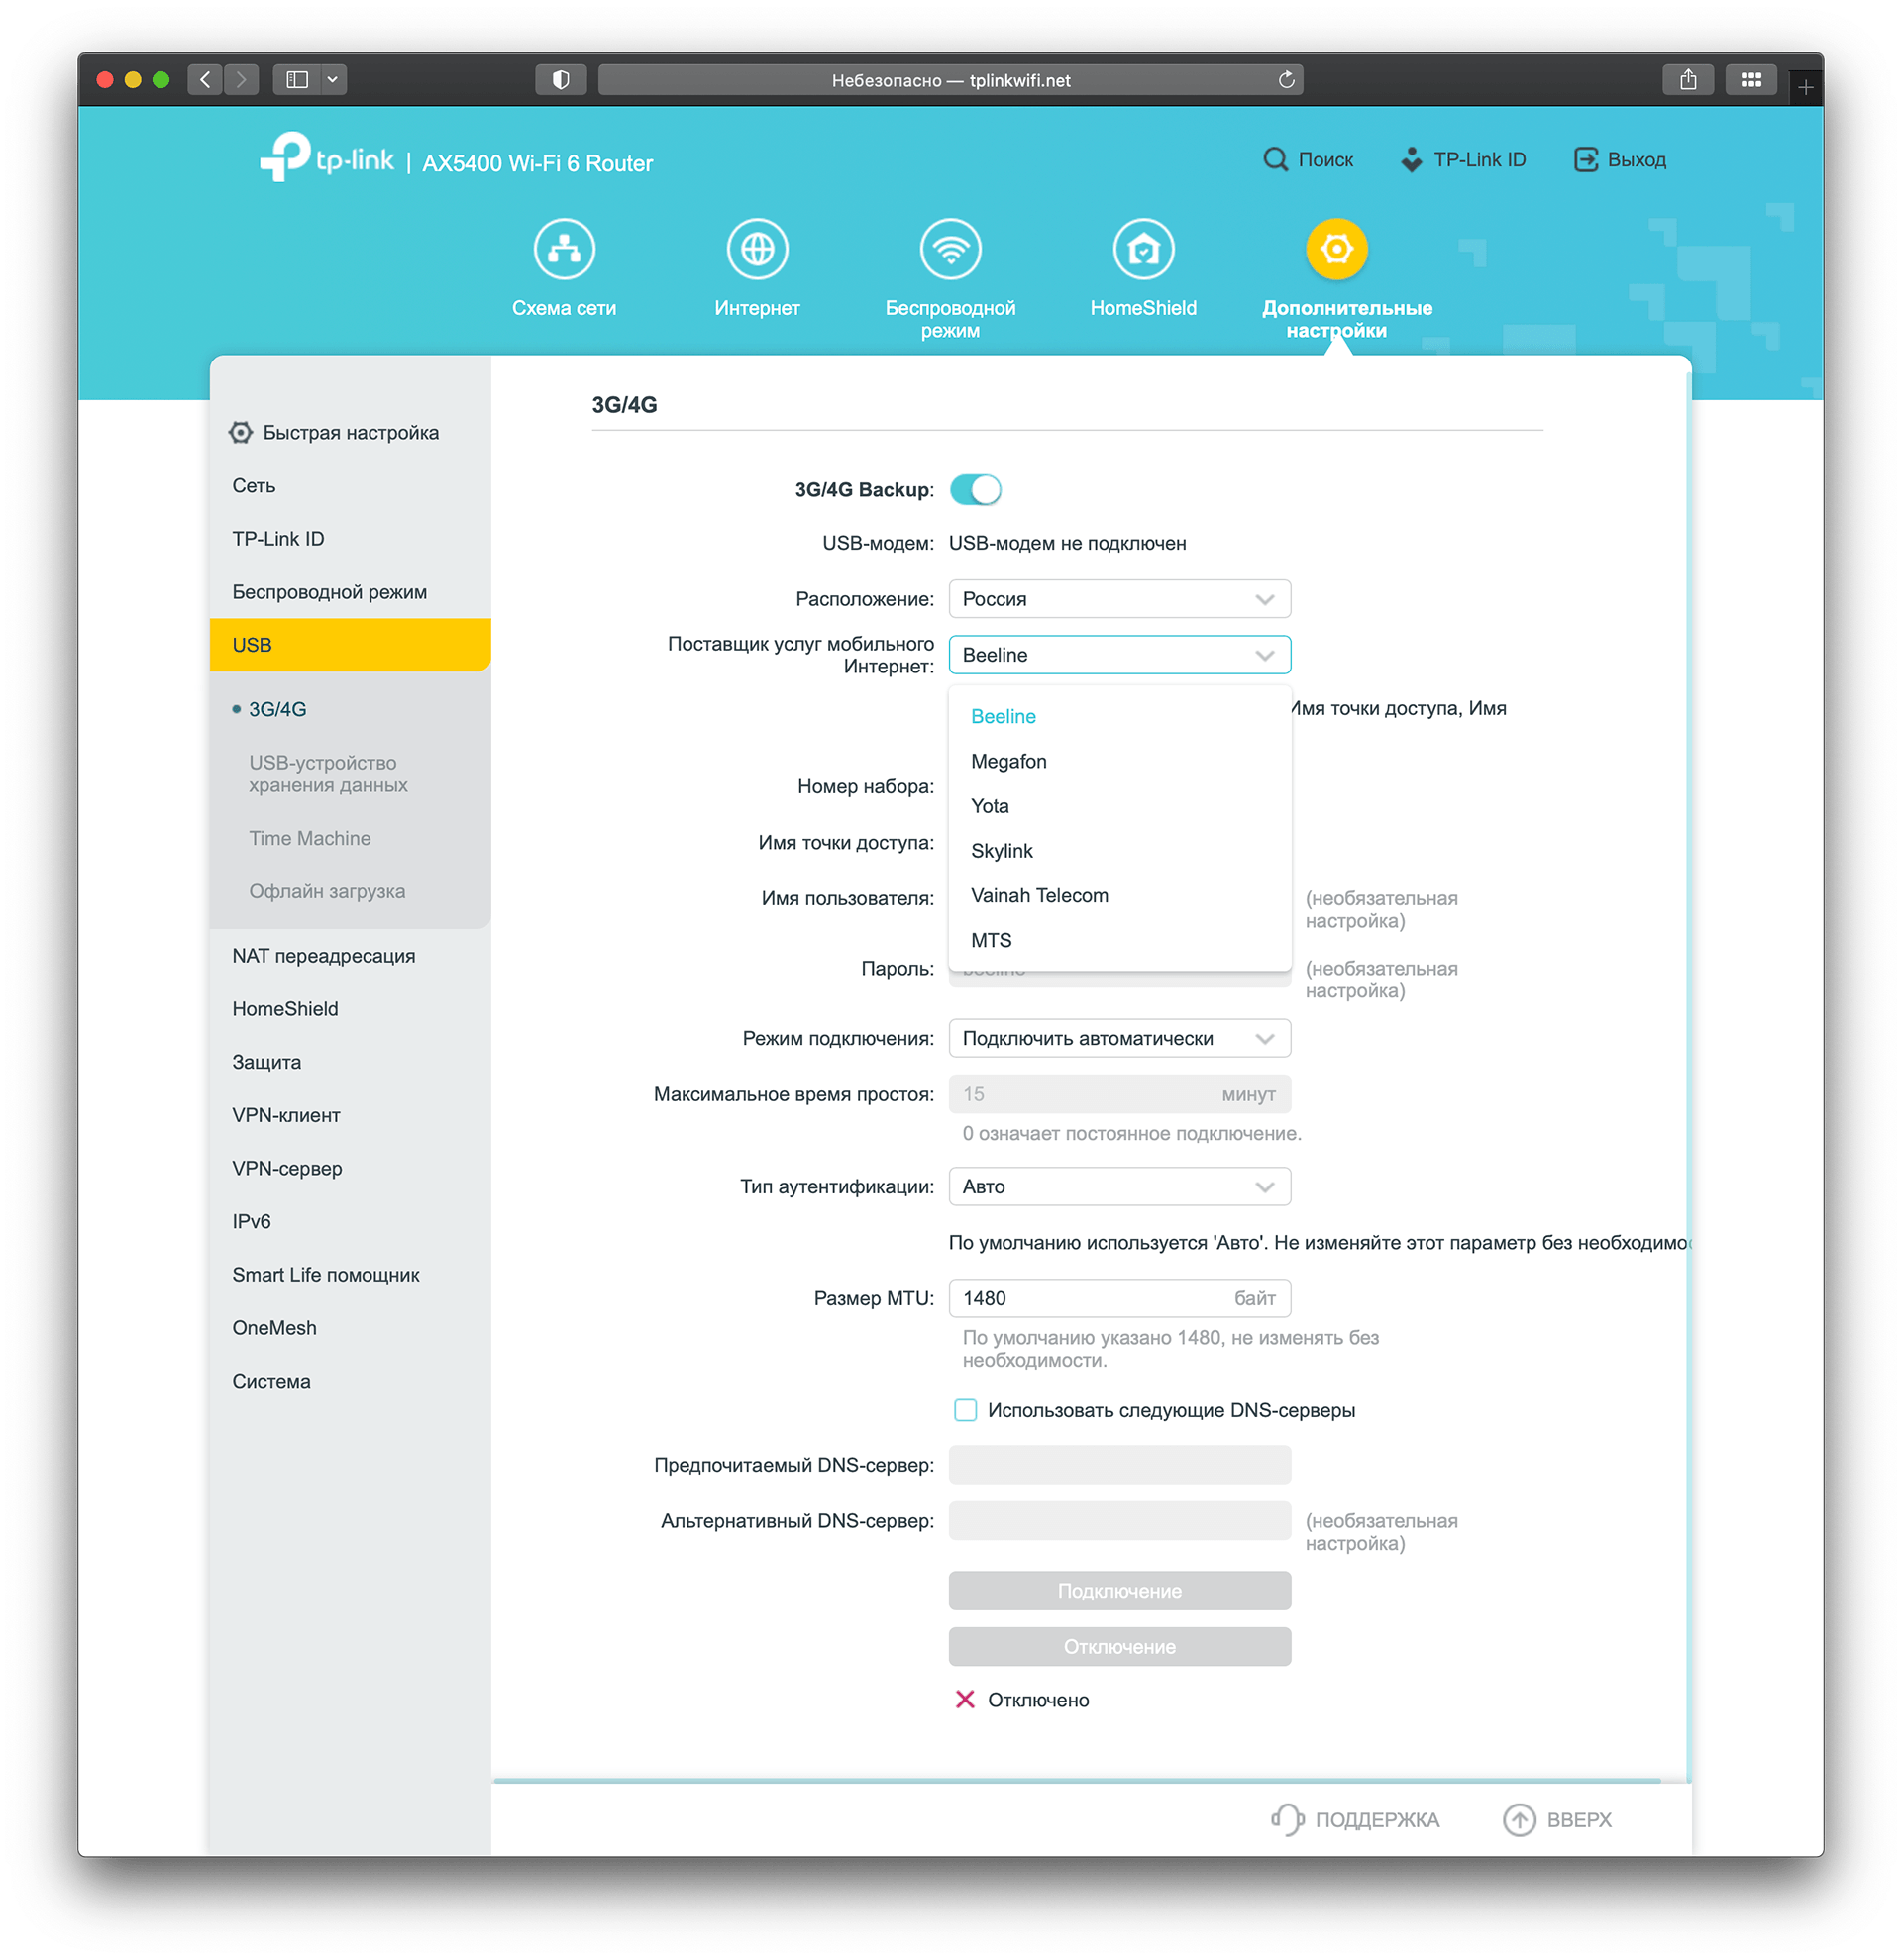Click the Отключение button
Screen dimensions: 1902x1960
[1119, 1647]
